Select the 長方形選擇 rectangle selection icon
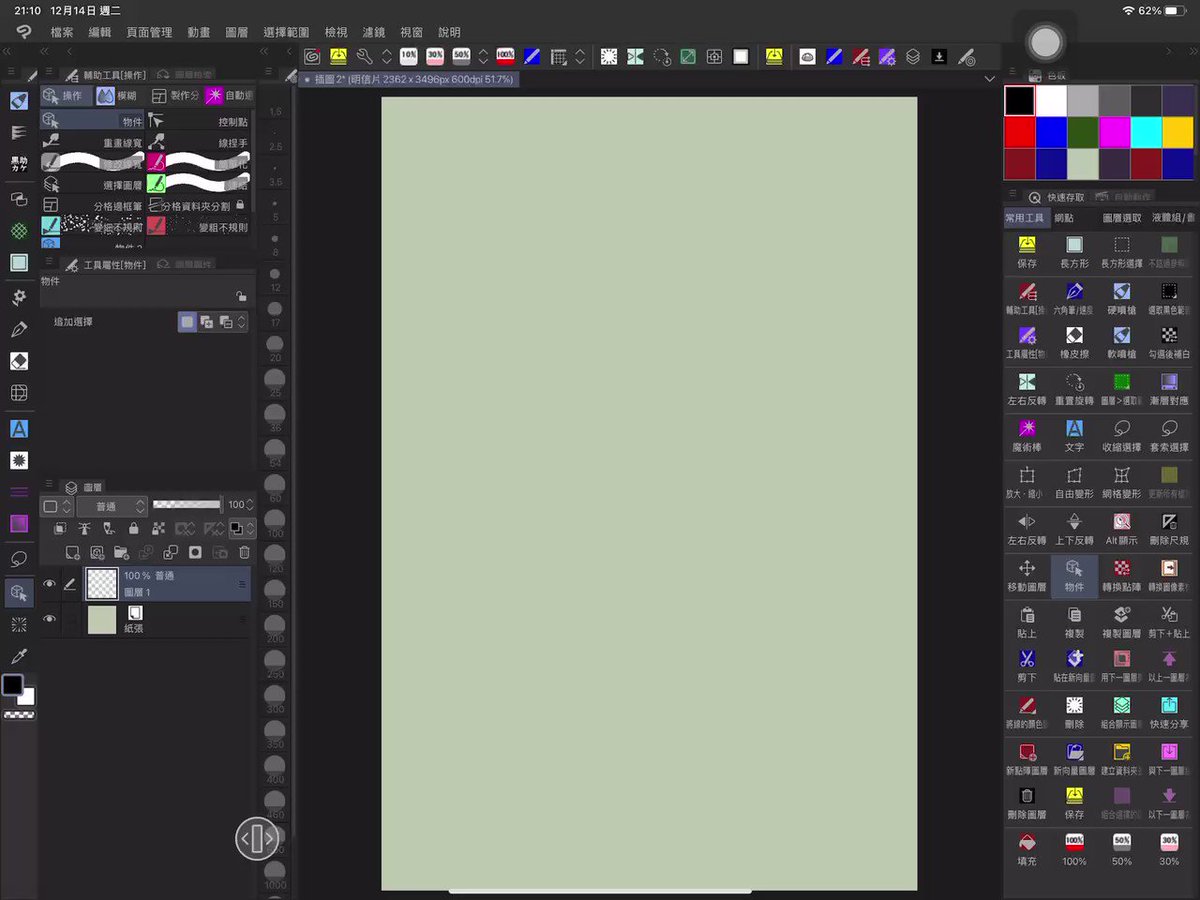 click(x=1122, y=245)
